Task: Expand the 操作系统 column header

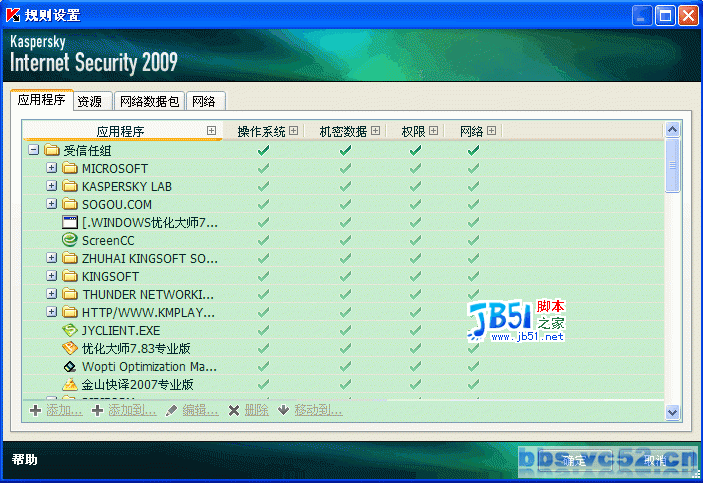Action: (x=294, y=131)
